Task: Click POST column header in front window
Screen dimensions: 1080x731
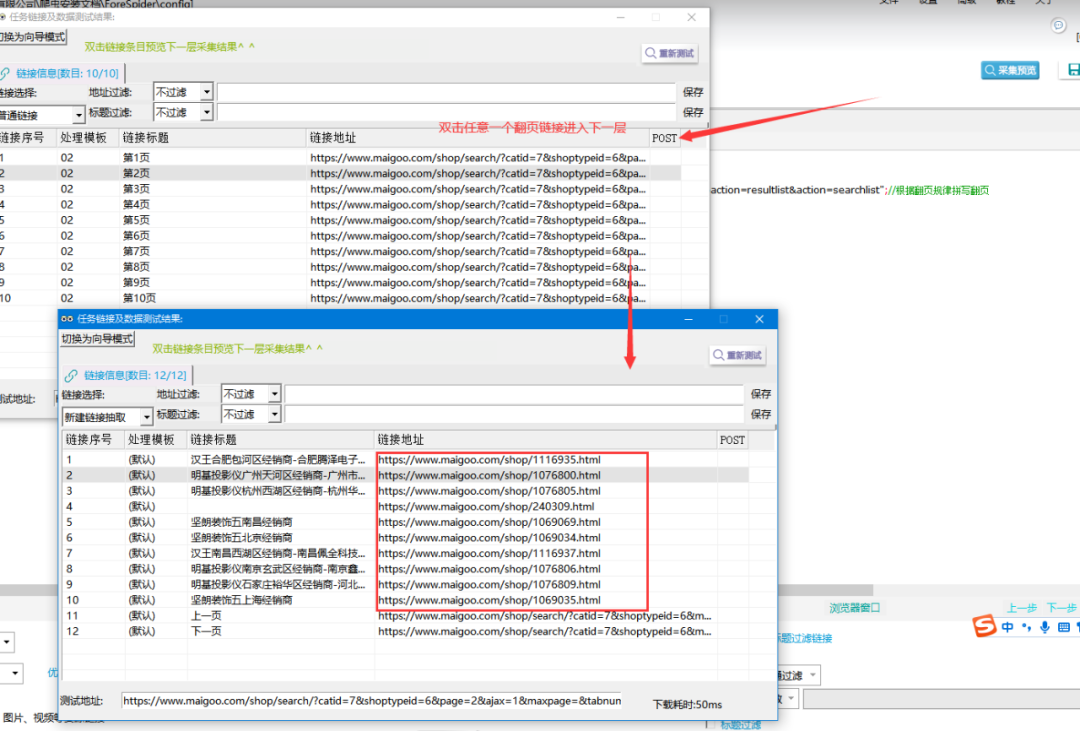Action: 732,440
